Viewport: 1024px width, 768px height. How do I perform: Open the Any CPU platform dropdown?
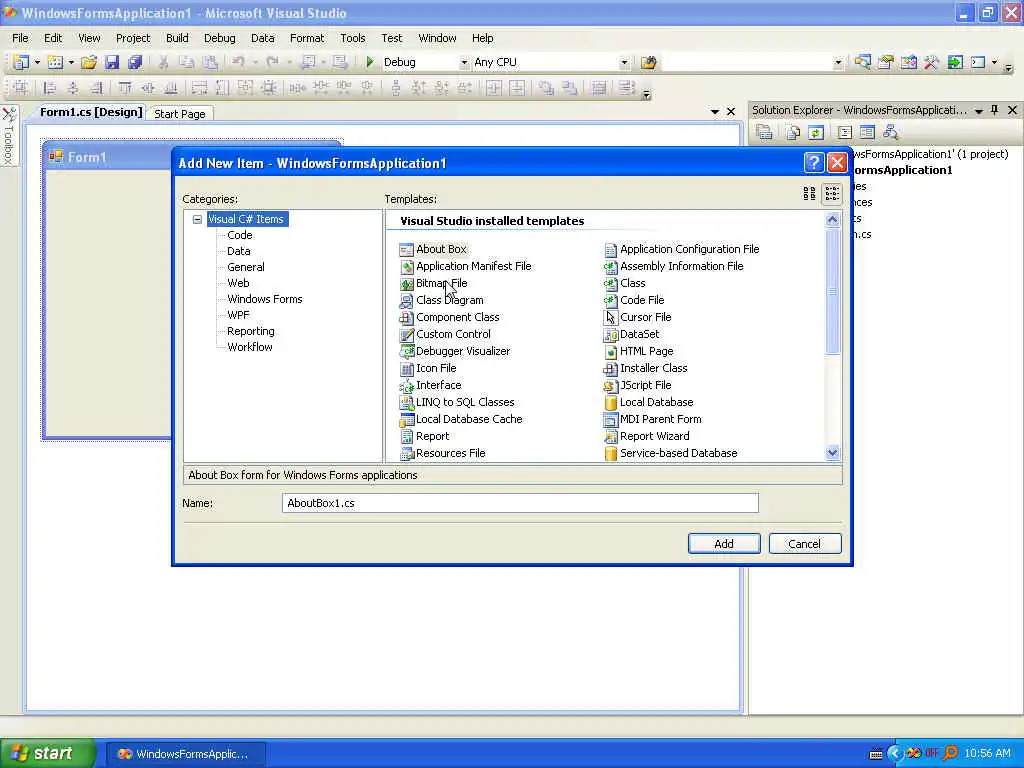(x=624, y=63)
